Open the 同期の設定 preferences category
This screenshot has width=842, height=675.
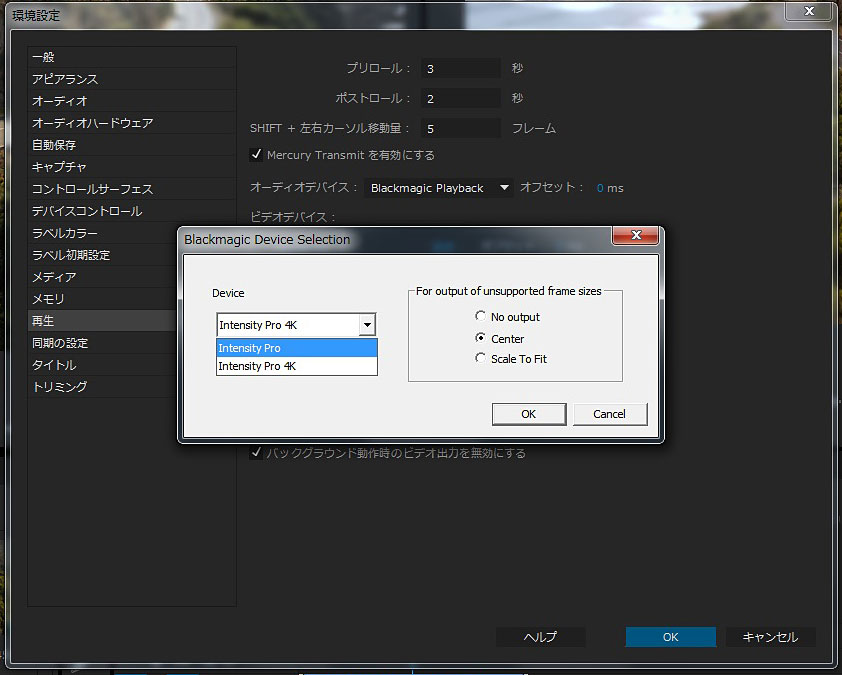click(x=103, y=343)
